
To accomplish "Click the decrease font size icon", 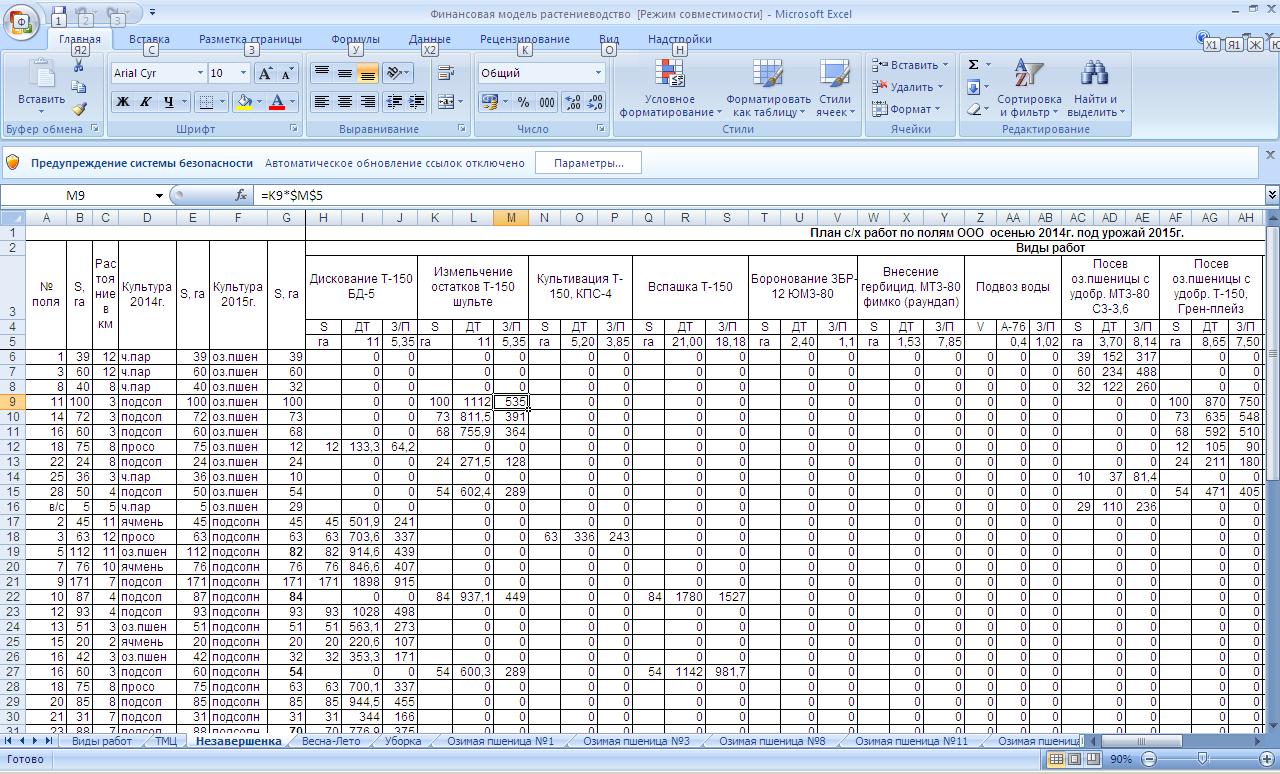I will click(287, 73).
